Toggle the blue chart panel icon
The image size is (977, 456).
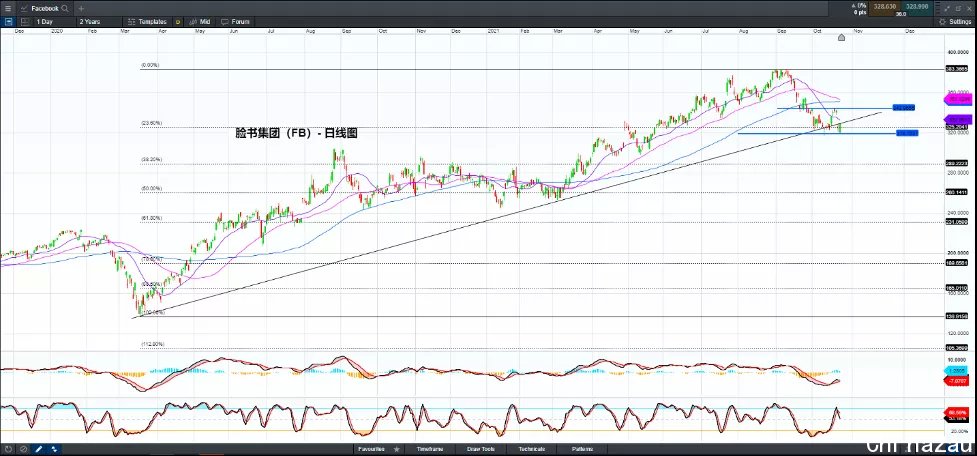tap(8, 21)
